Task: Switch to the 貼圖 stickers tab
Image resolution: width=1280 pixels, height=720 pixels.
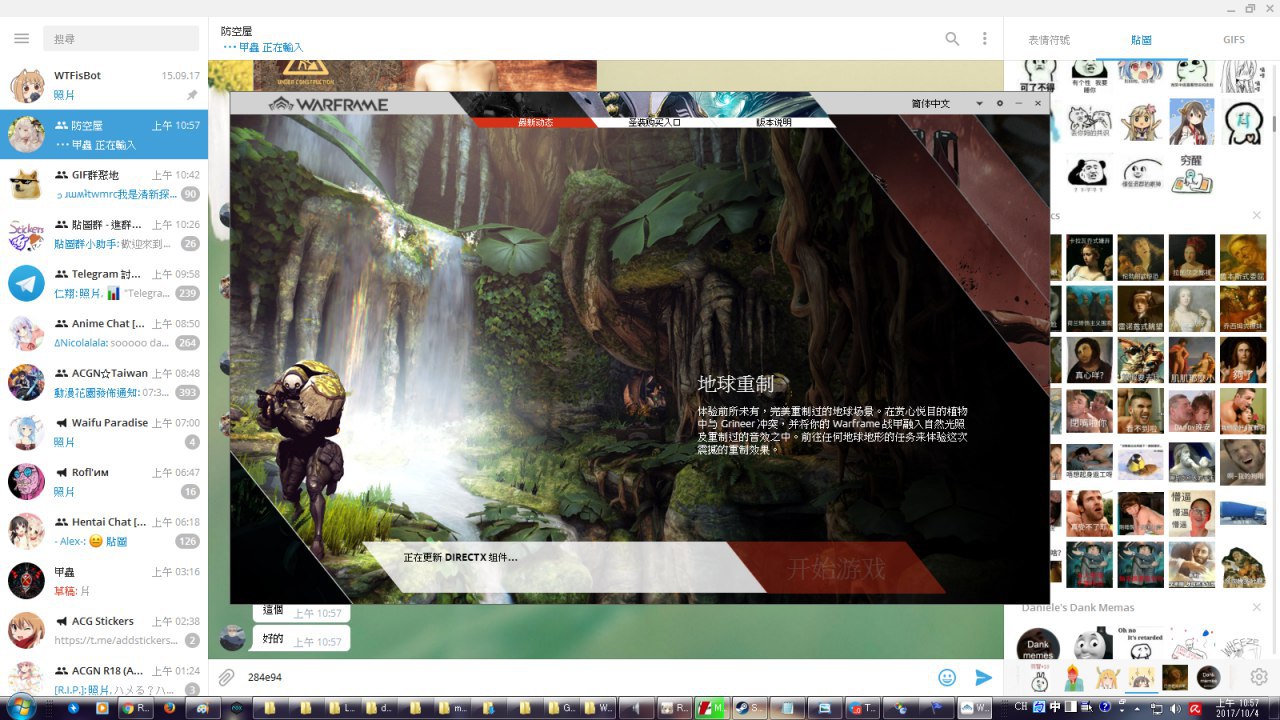Action: pos(1141,40)
